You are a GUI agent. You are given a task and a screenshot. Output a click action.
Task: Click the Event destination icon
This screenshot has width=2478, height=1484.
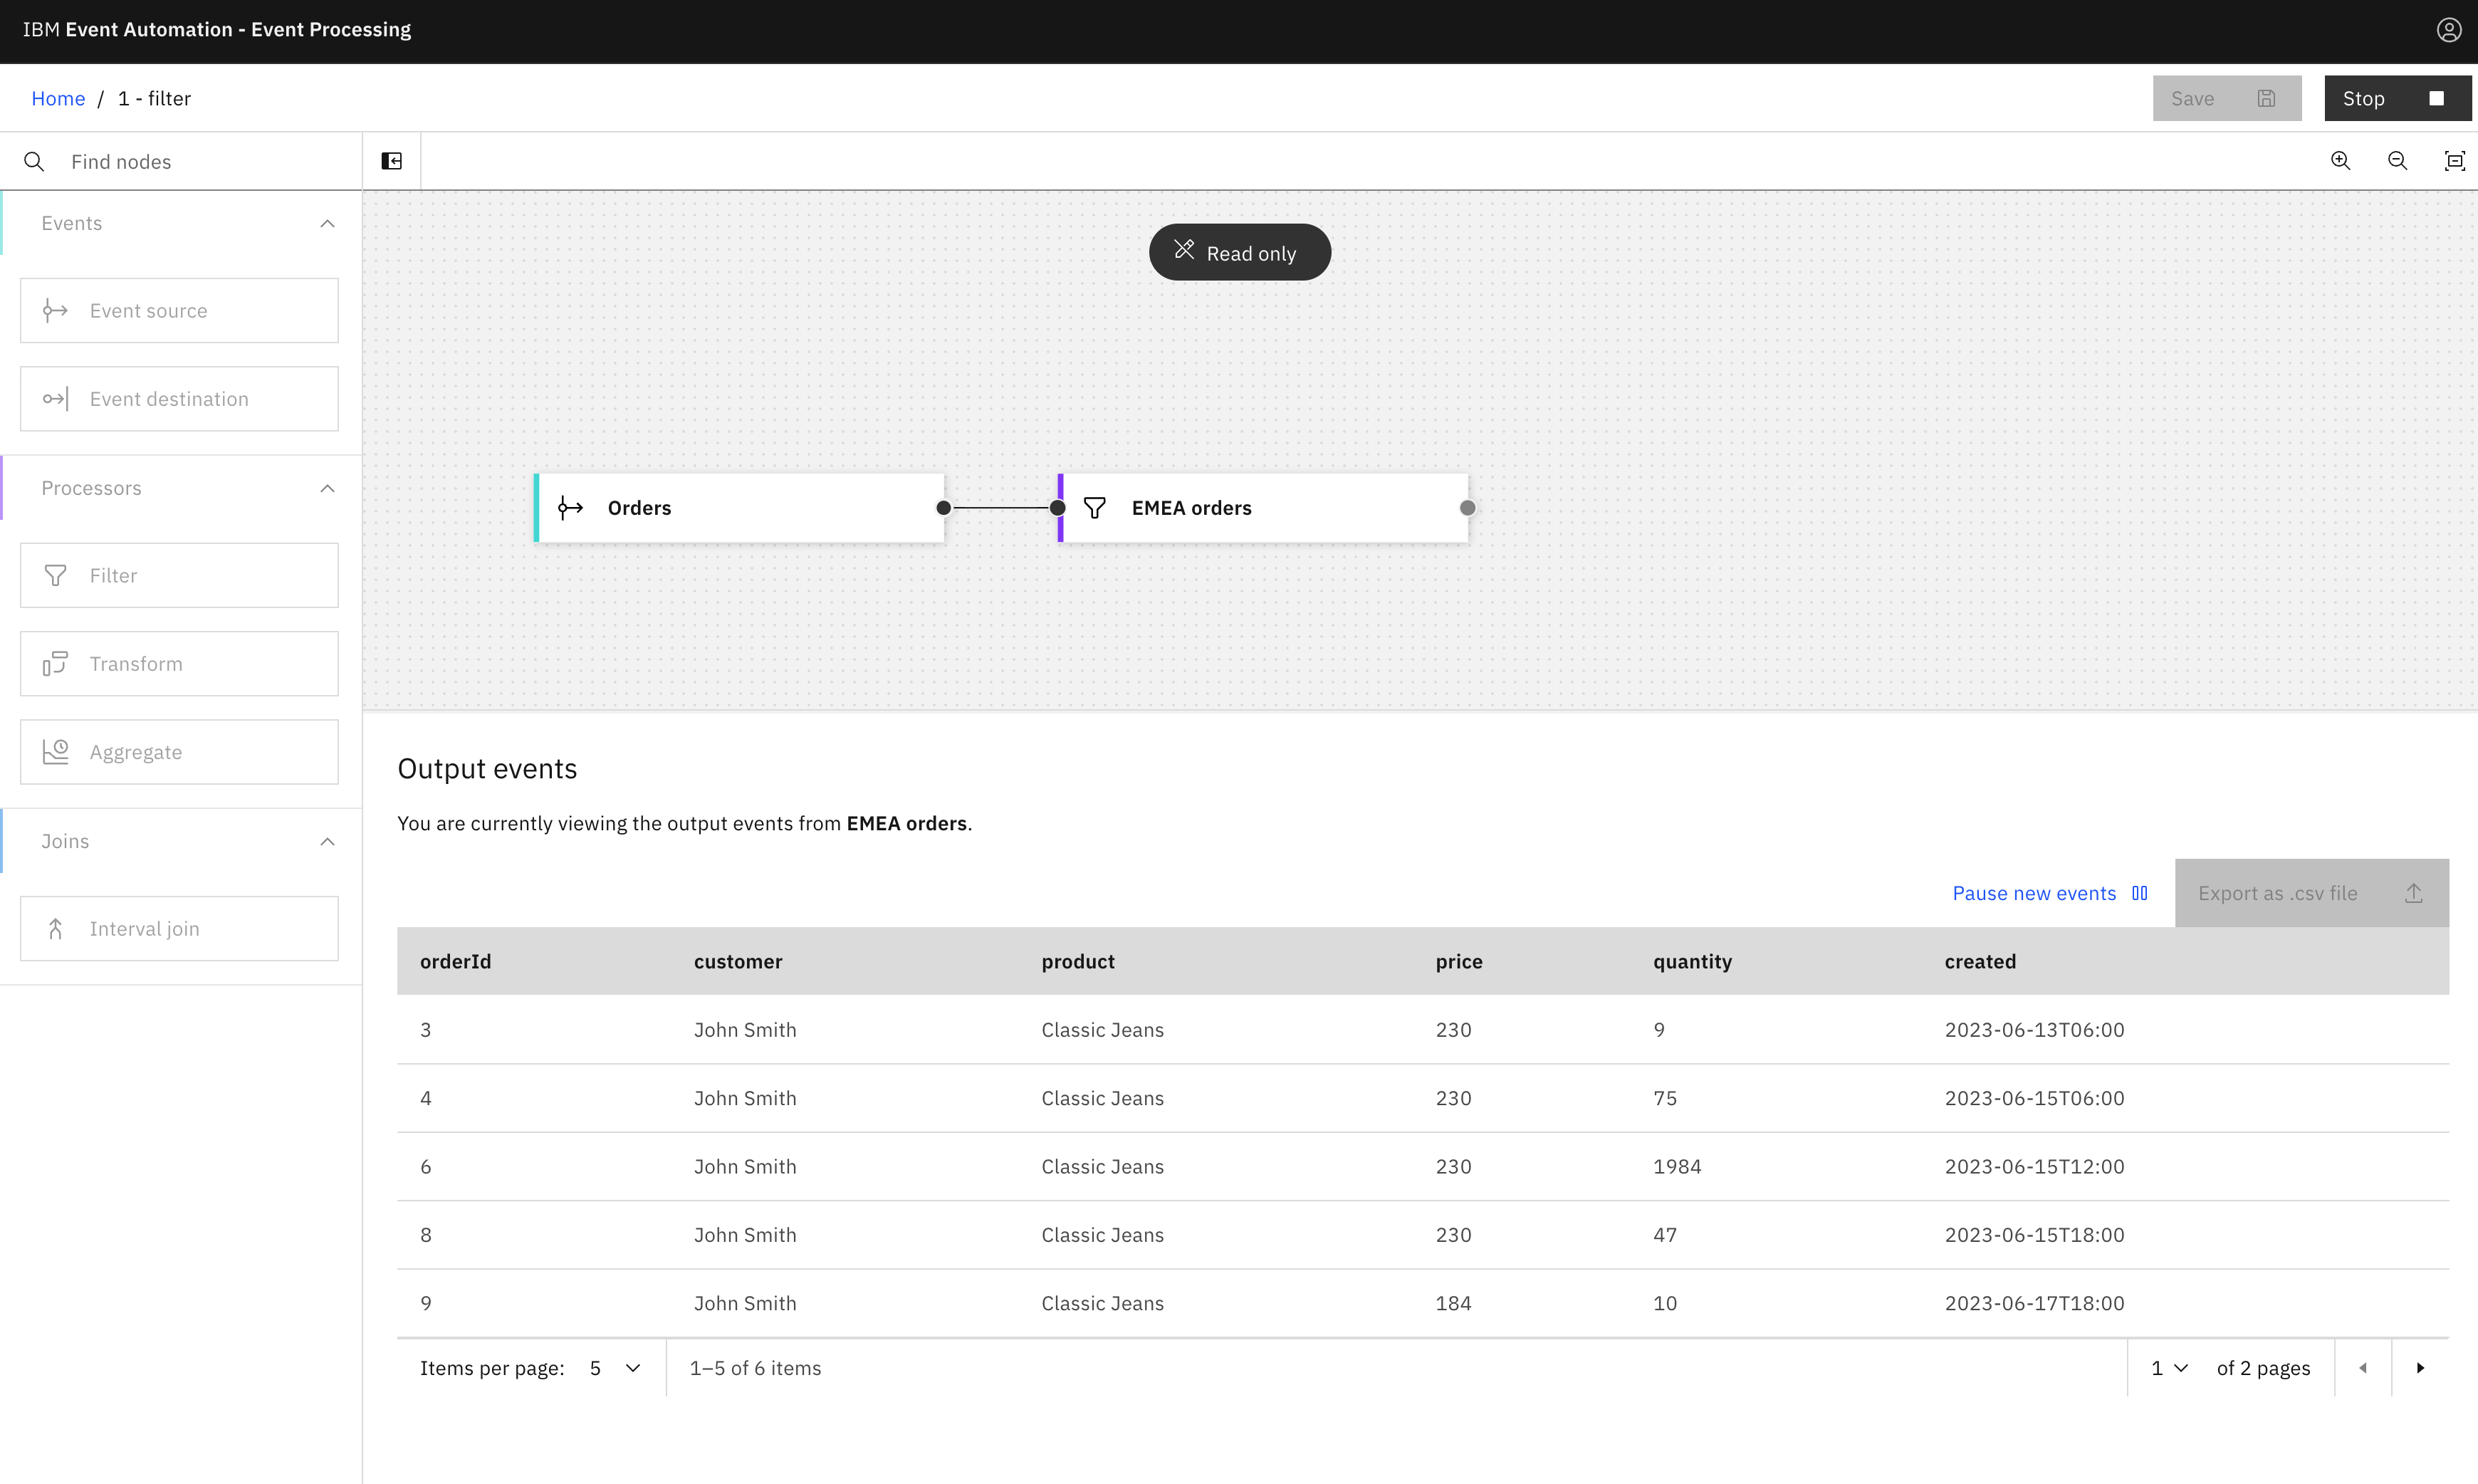55,398
